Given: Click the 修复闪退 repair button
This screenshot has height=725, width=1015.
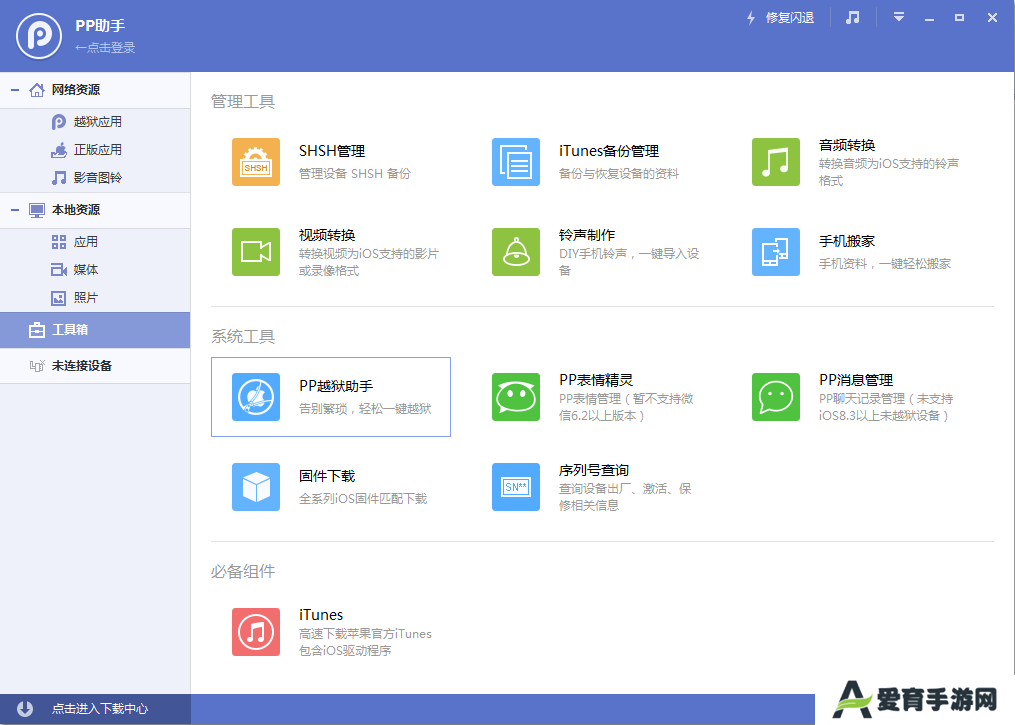Looking at the screenshot, I should tap(780, 18).
